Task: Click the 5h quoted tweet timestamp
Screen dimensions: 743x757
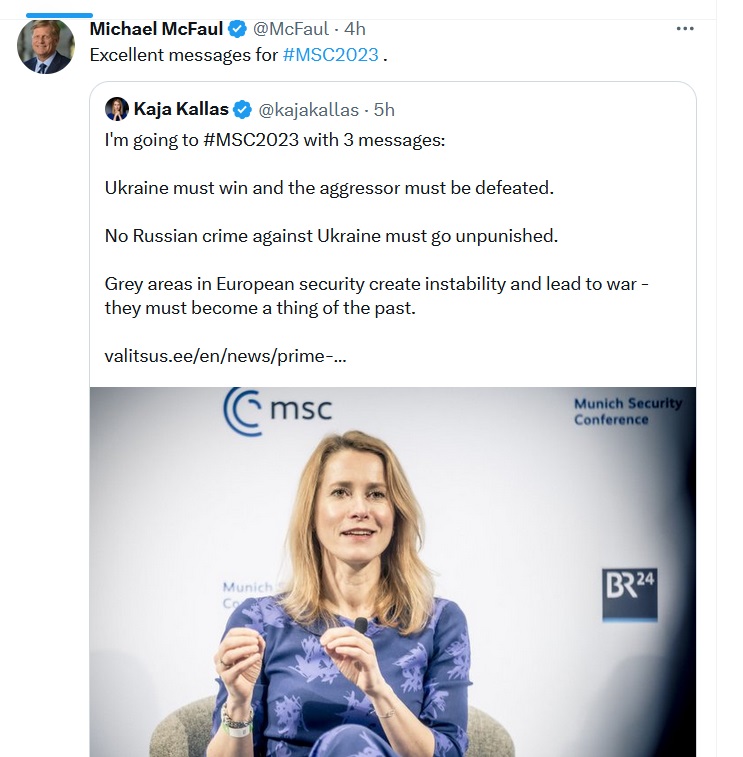Action: point(384,109)
